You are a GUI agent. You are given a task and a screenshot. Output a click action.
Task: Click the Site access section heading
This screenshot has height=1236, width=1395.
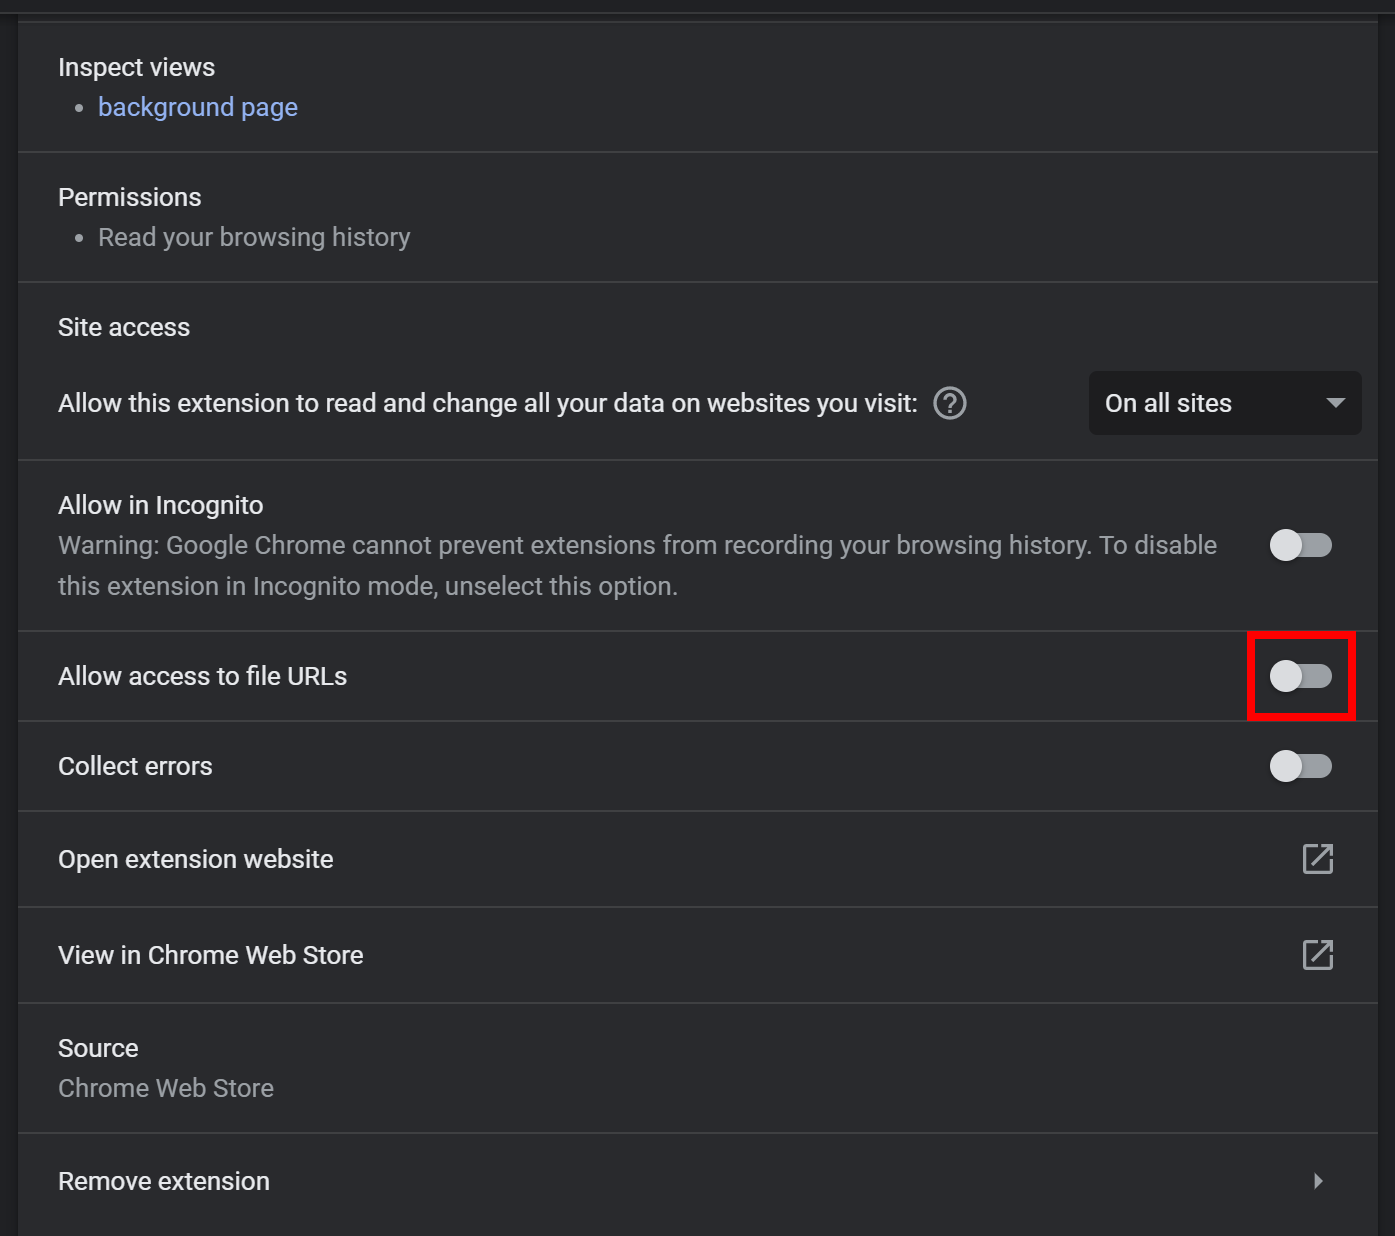pyautogui.click(x=124, y=327)
